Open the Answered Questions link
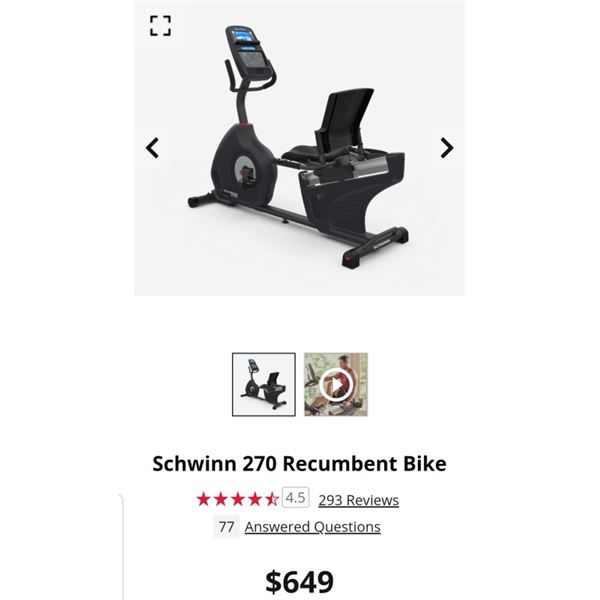The width and height of the screenshot is (600, 600). (312, 527)
